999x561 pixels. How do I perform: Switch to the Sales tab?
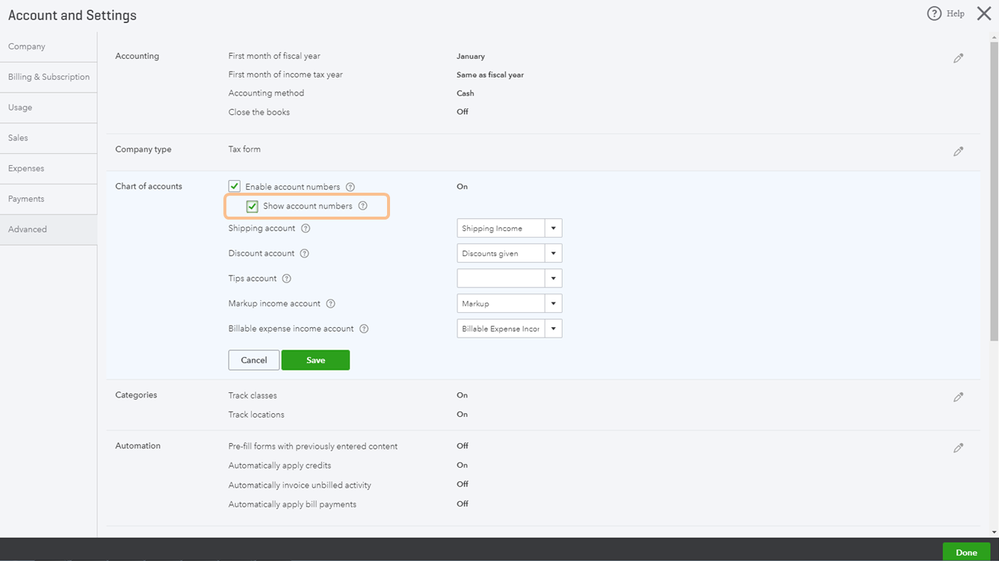pyautogui.click(x=48, y=138)
